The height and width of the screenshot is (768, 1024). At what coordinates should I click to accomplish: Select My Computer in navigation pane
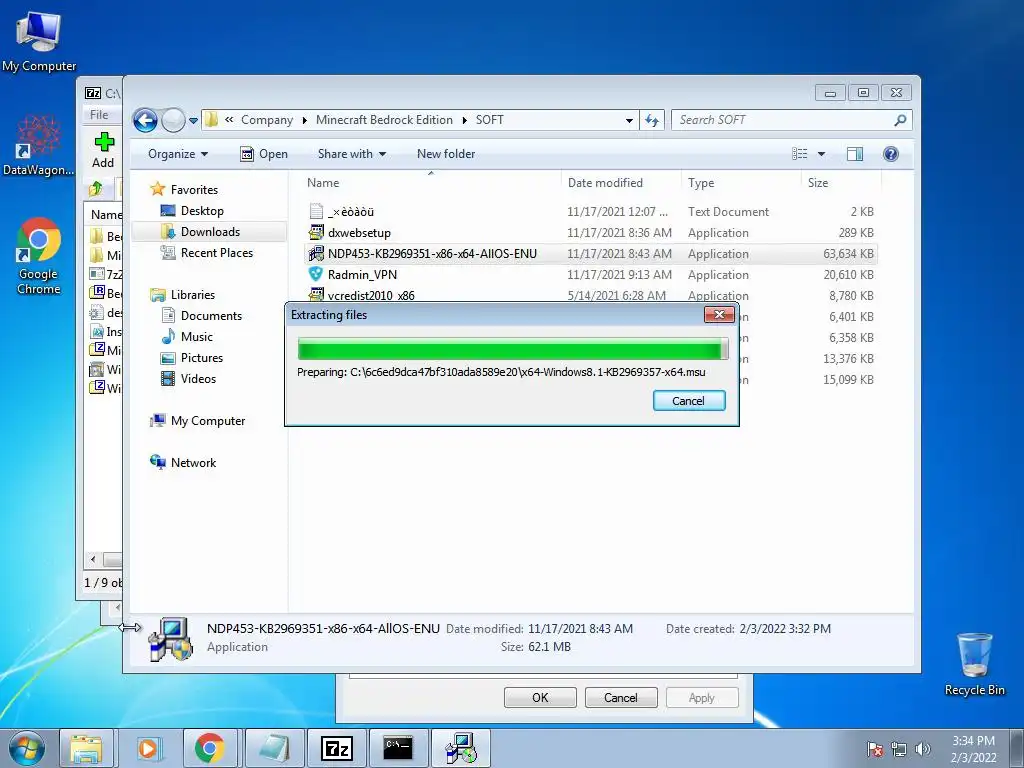click(x=208, y=421)
